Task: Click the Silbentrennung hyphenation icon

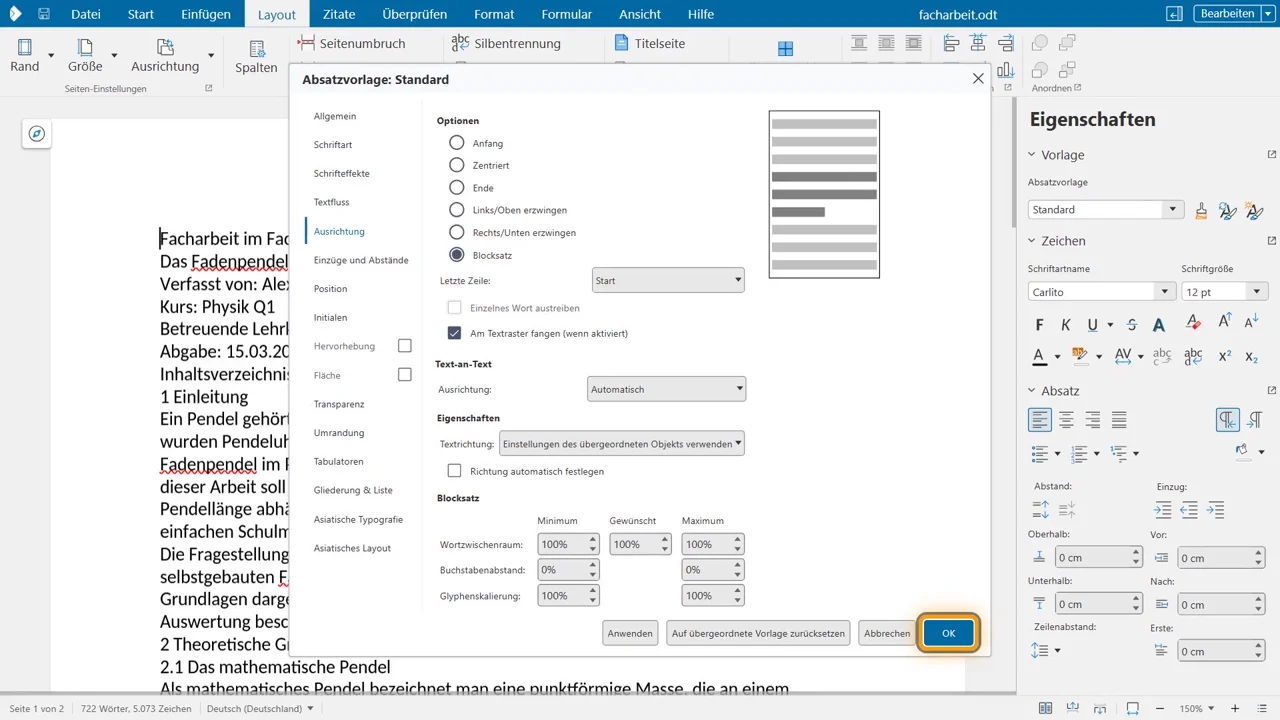Action: [x=460, y=43]
